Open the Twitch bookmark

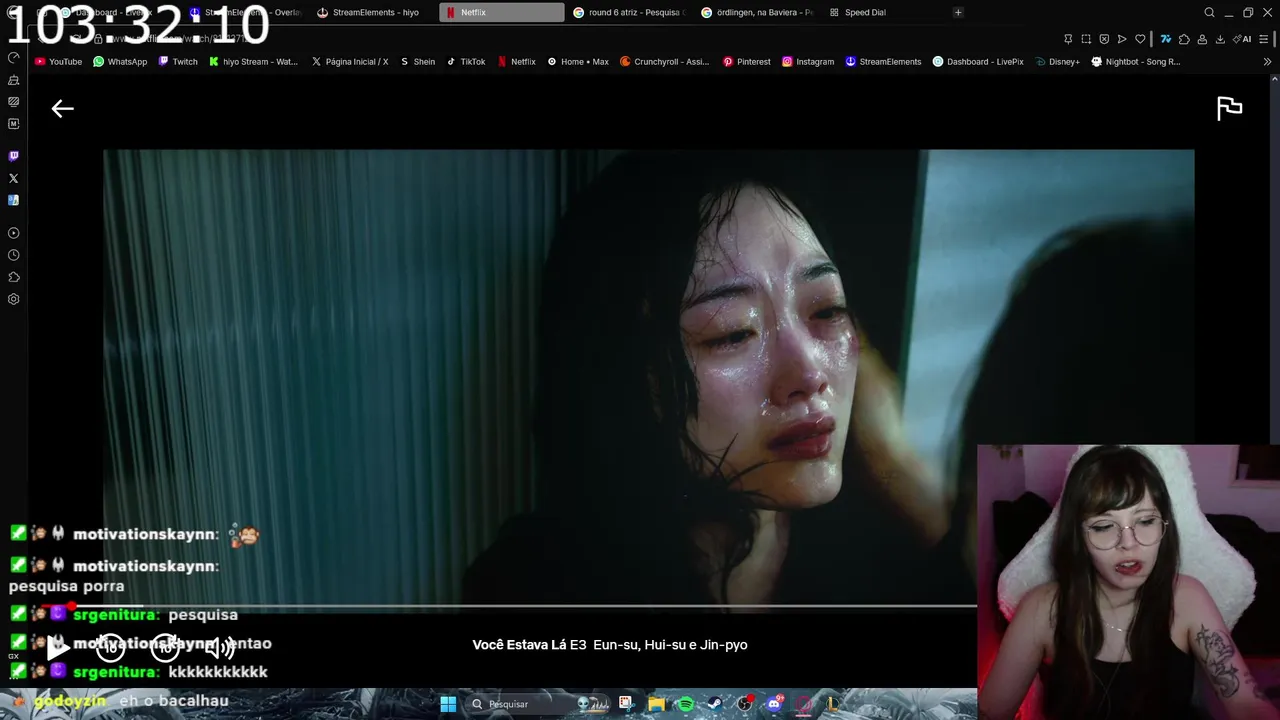[x=178, y=61]
